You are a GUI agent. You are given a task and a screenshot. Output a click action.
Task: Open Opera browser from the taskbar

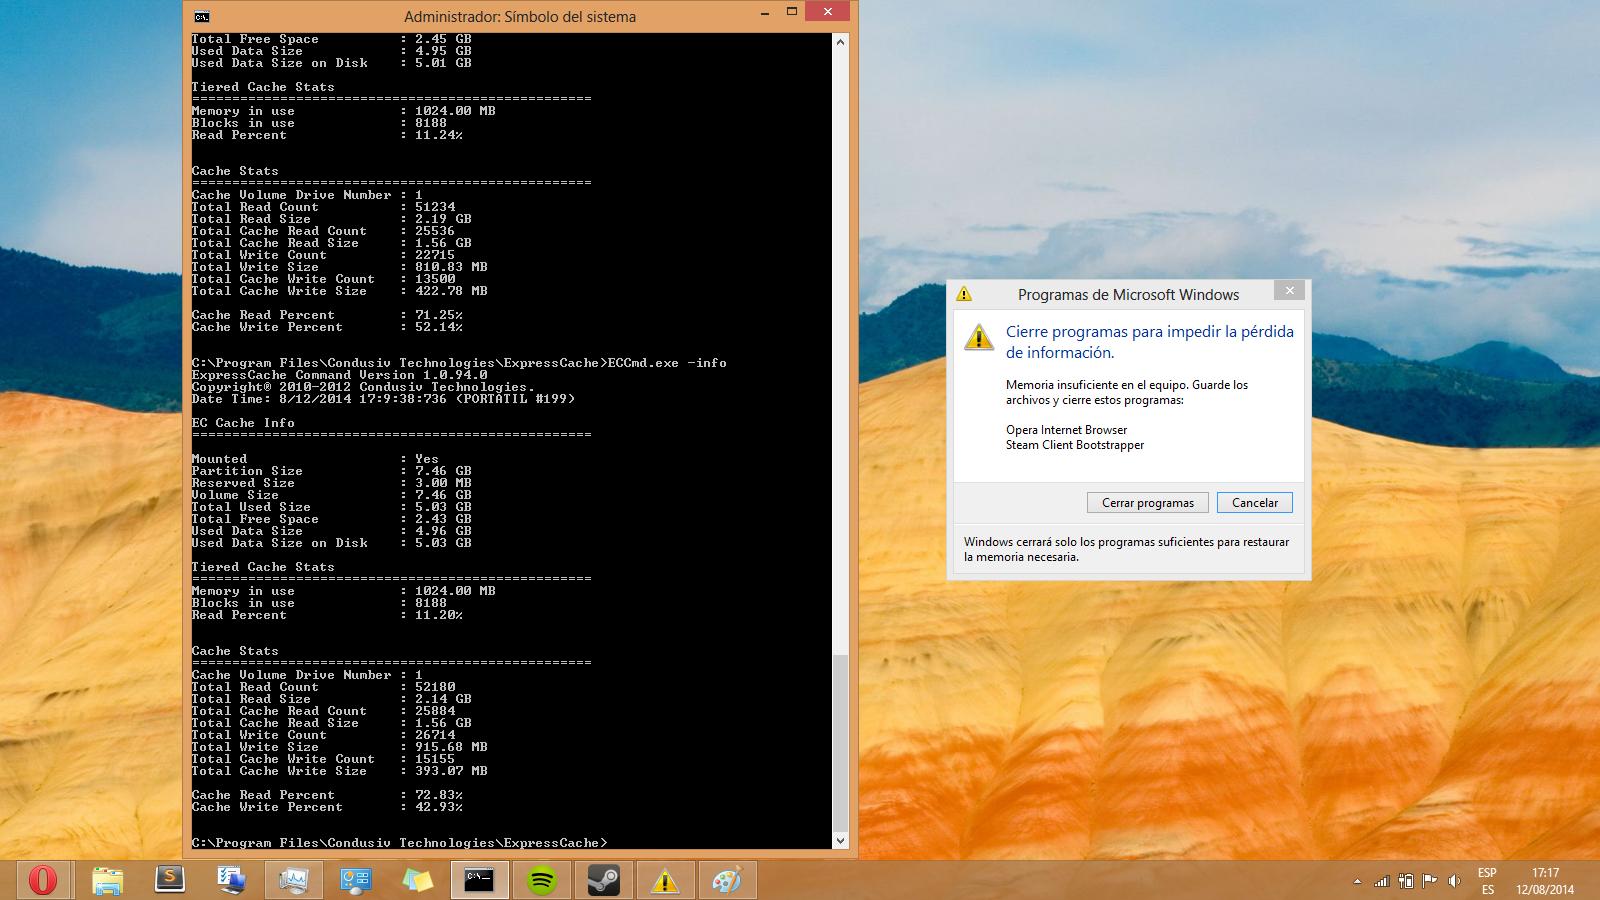pos(42,880)
